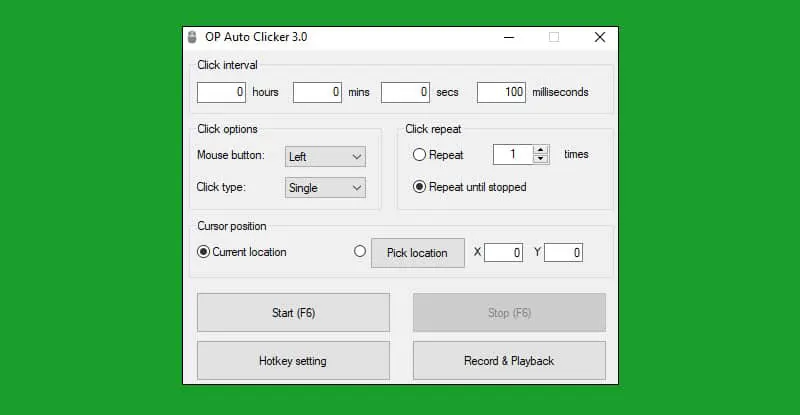Click the 'Cursor position' group label
800x415 pixels.
tap(232, 226)
